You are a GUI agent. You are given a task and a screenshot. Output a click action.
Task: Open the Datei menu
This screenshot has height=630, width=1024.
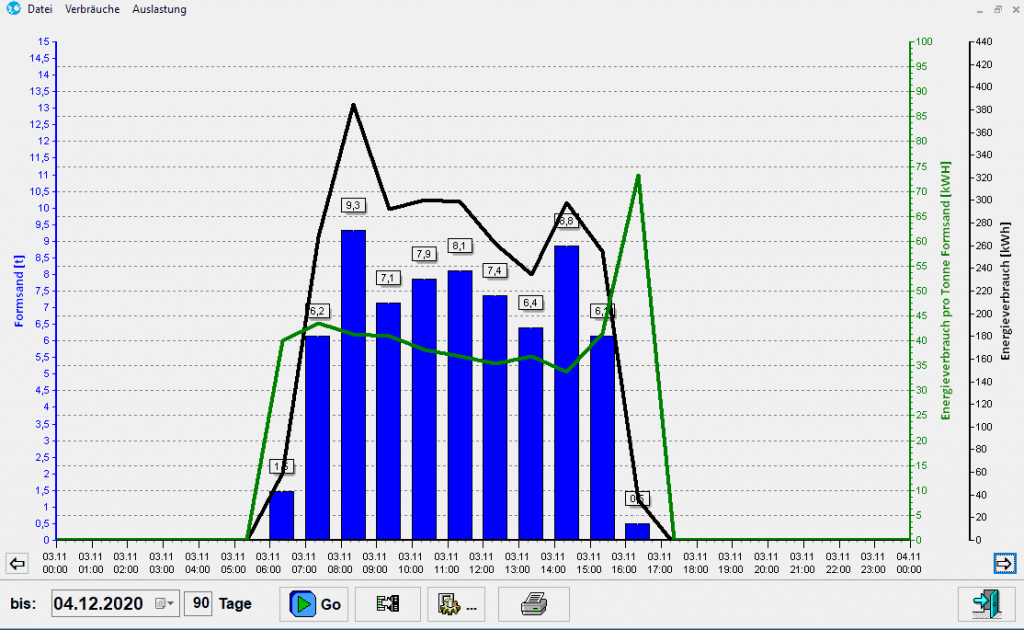(41, 9)
